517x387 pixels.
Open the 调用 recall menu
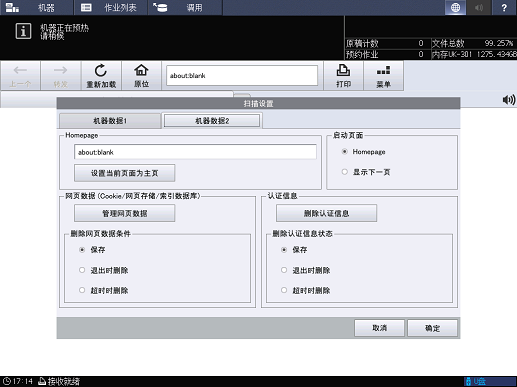(x=185, y=7)
